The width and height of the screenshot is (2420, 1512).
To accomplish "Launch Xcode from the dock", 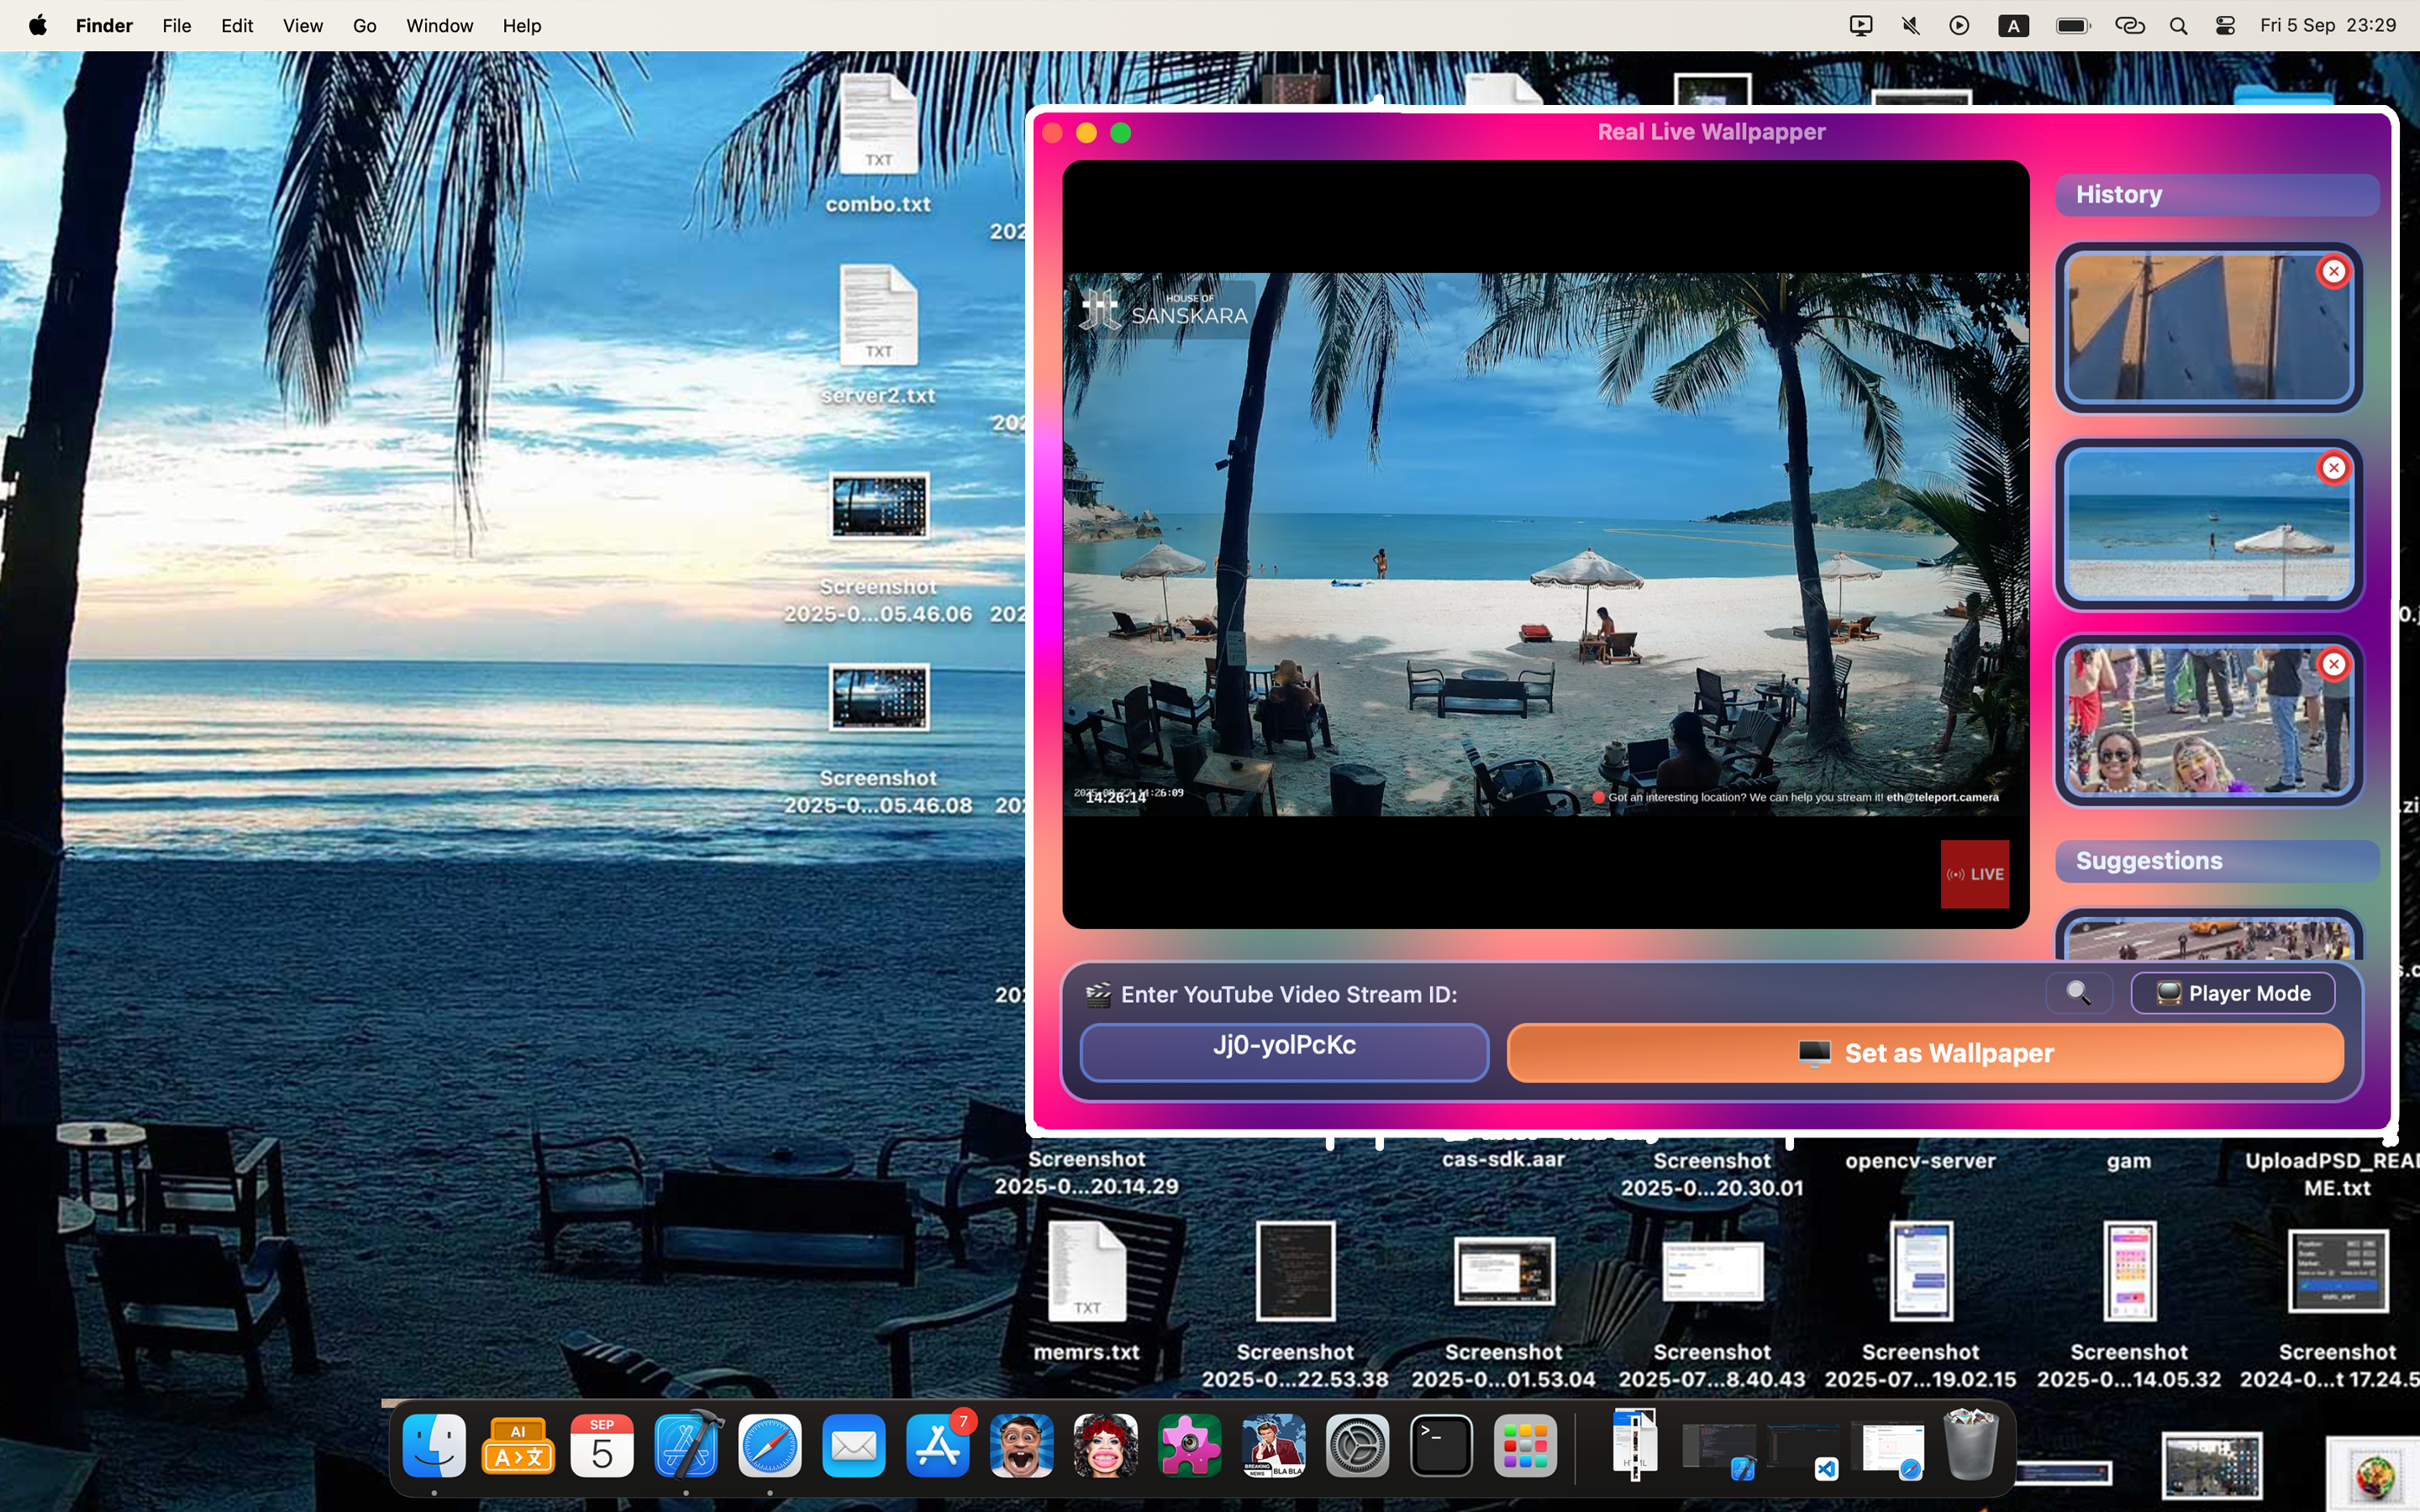I will tap(686, 1445).
